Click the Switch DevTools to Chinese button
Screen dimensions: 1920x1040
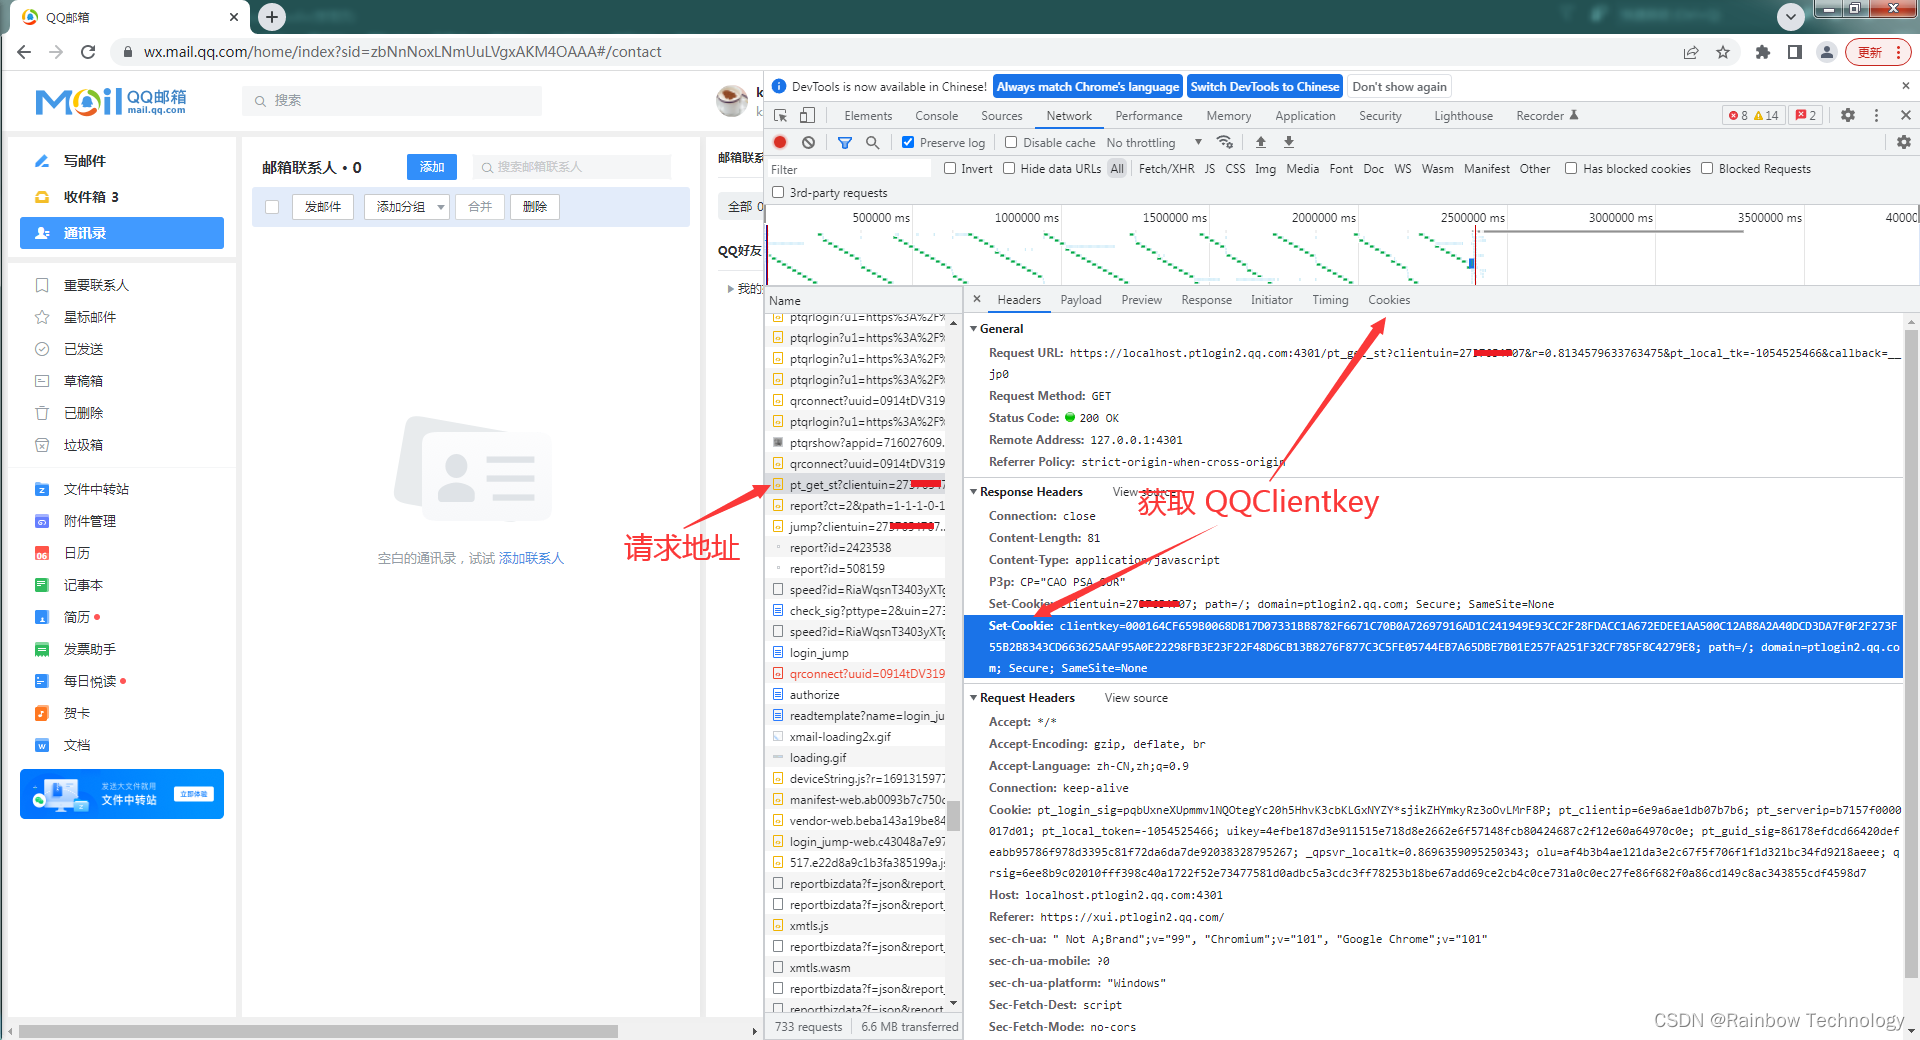(x=1264, y=86)
